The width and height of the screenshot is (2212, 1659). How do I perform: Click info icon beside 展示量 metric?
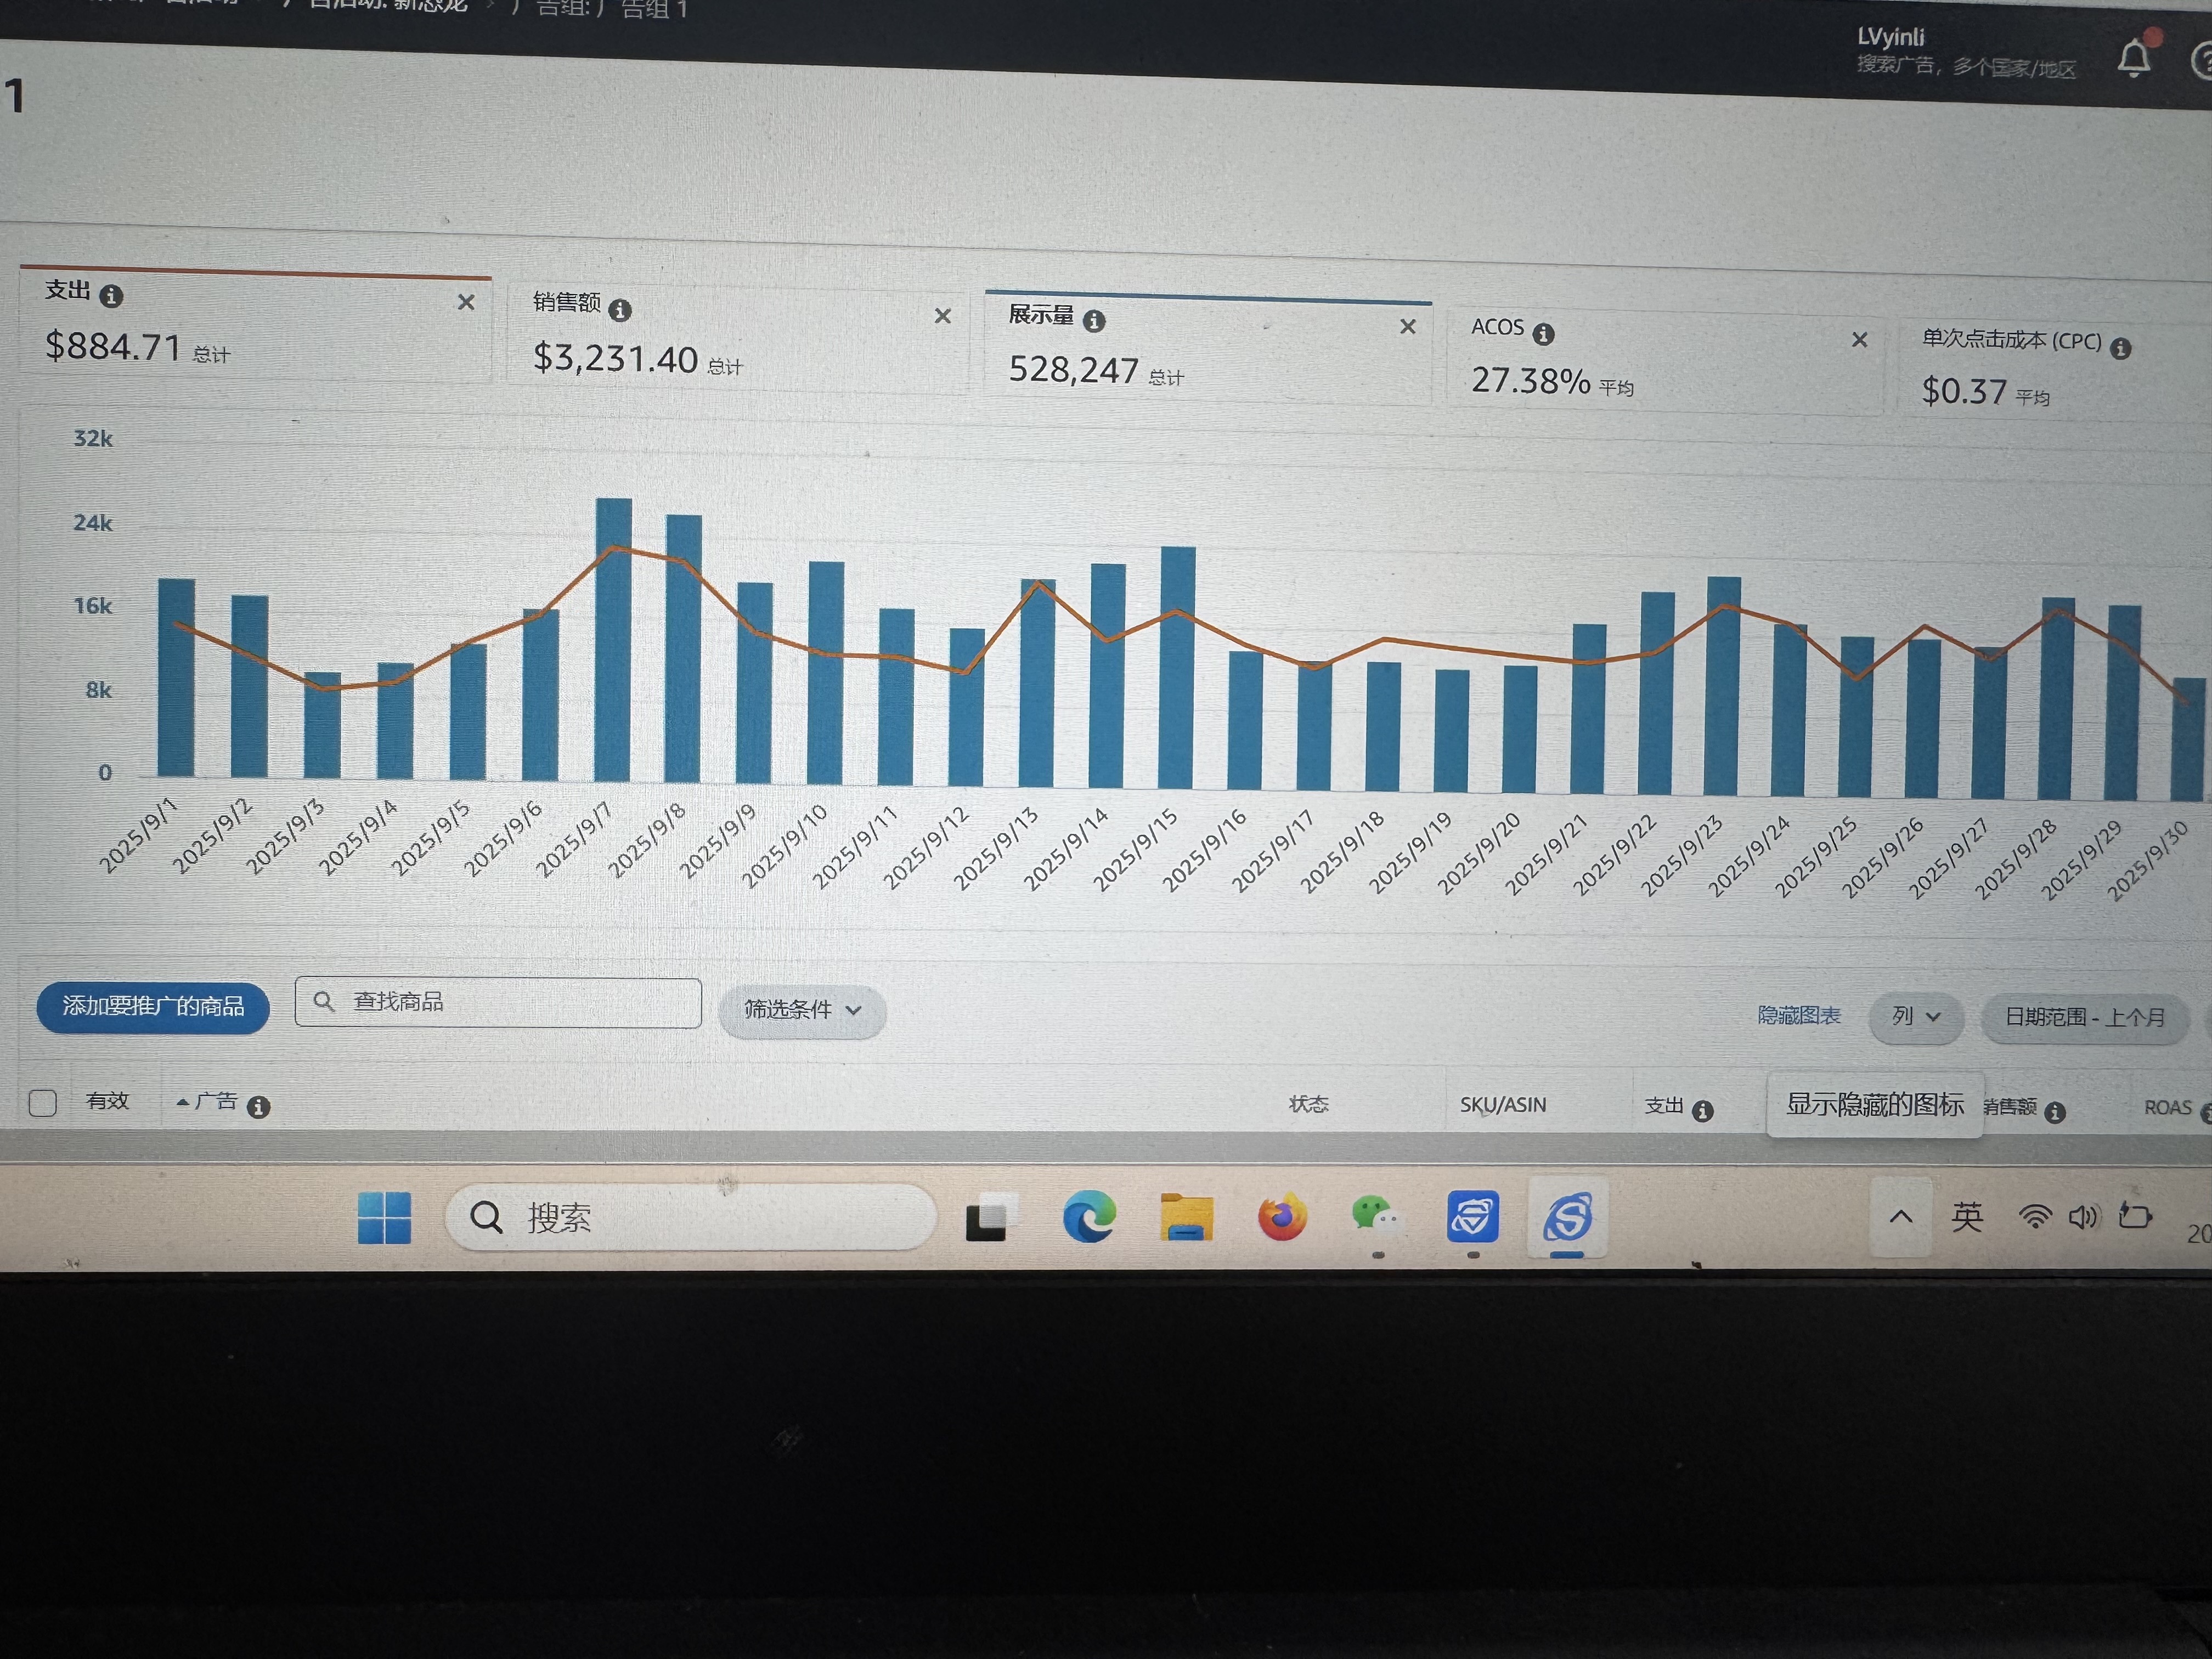[x=1094, y=322]
